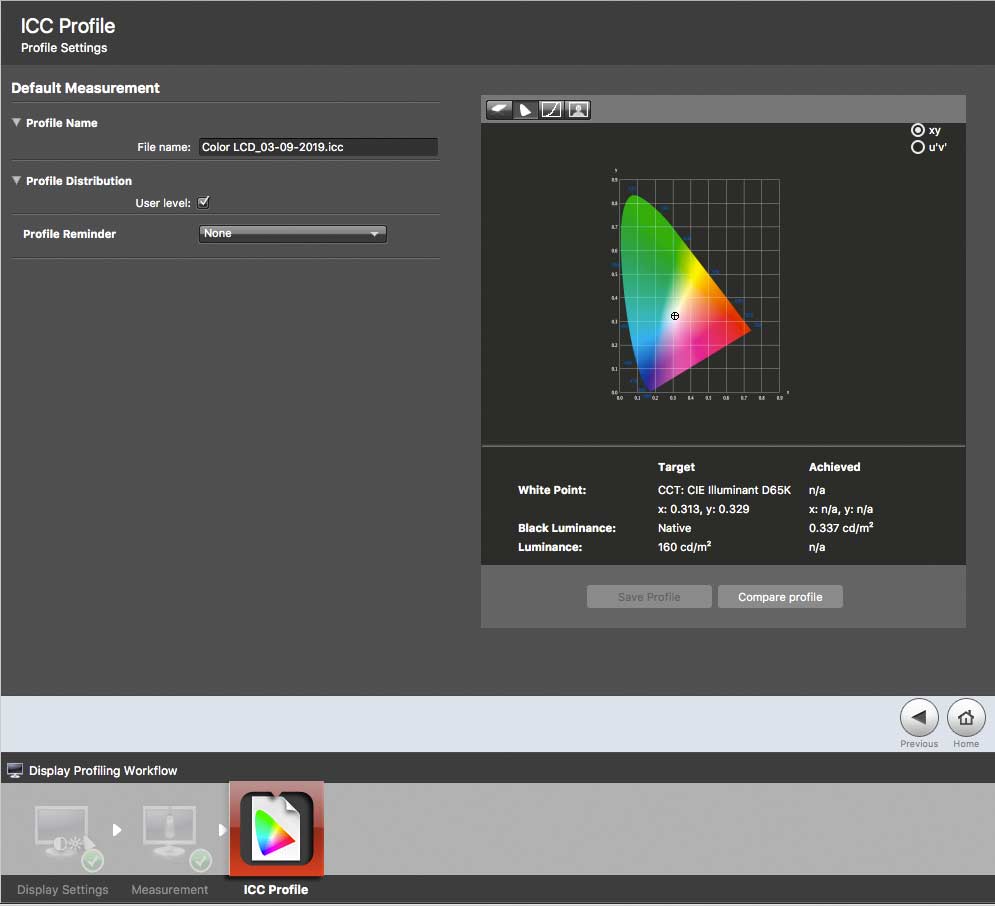Show the tone curves view icon
Viewport: 995px width, 906px height.
coord(551,110)
